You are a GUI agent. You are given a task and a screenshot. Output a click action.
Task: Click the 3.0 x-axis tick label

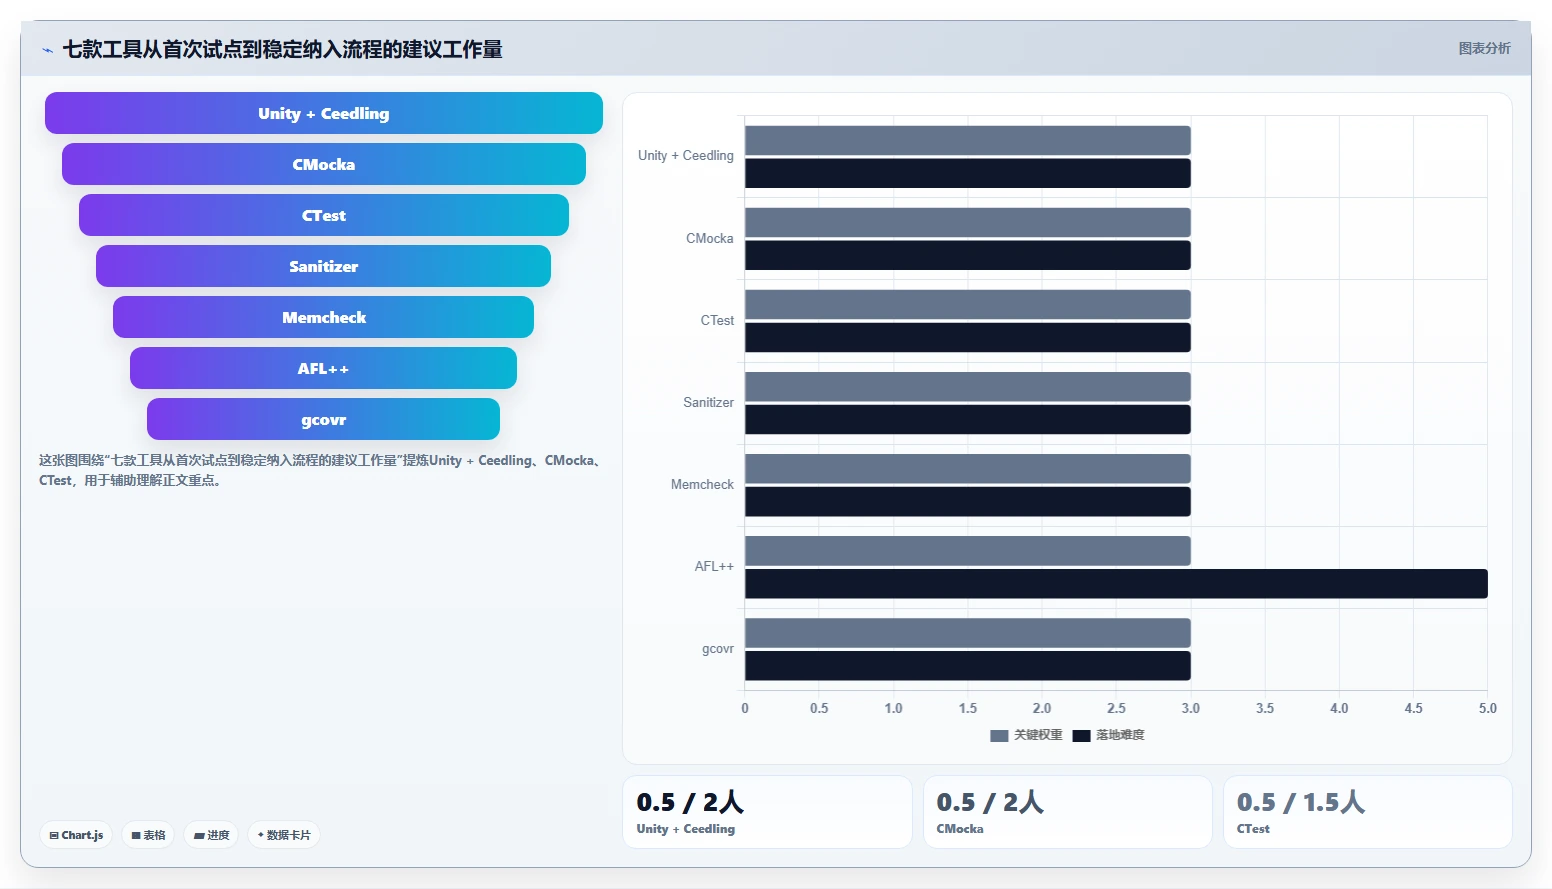pyautogui.click(x=1190, y=708)
